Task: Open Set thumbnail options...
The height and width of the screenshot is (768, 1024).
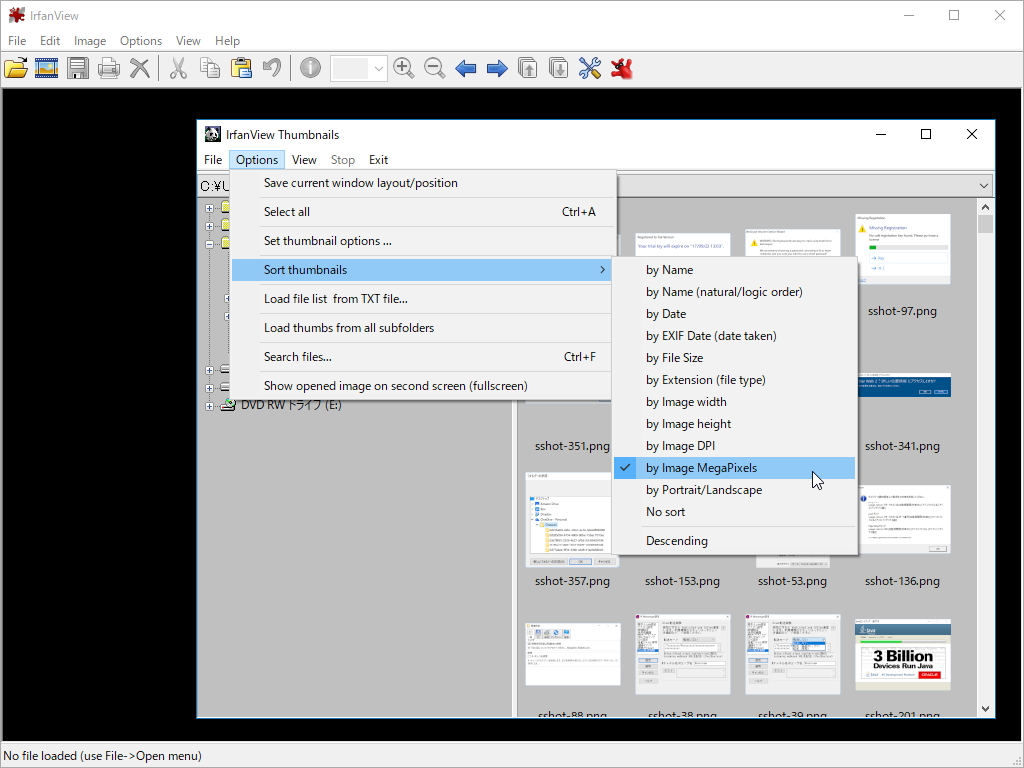Action: (x=422, y=241)
